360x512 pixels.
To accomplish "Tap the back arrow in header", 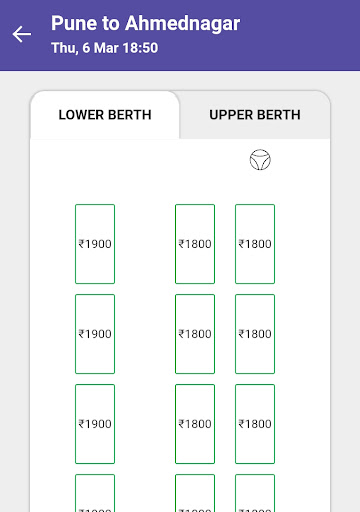I will tap(22, 34).
